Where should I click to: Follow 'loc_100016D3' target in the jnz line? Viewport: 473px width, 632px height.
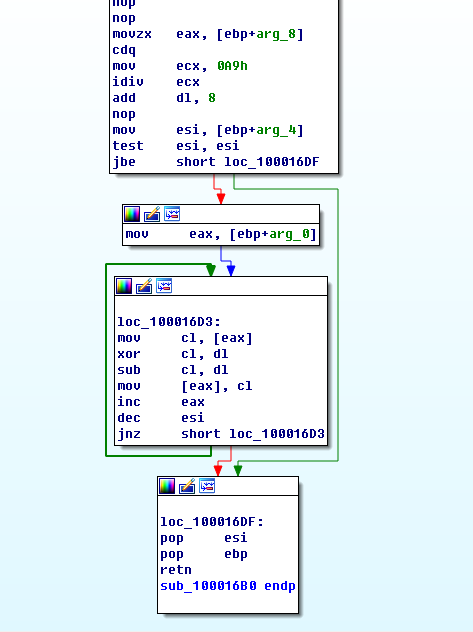coord(277,434)
